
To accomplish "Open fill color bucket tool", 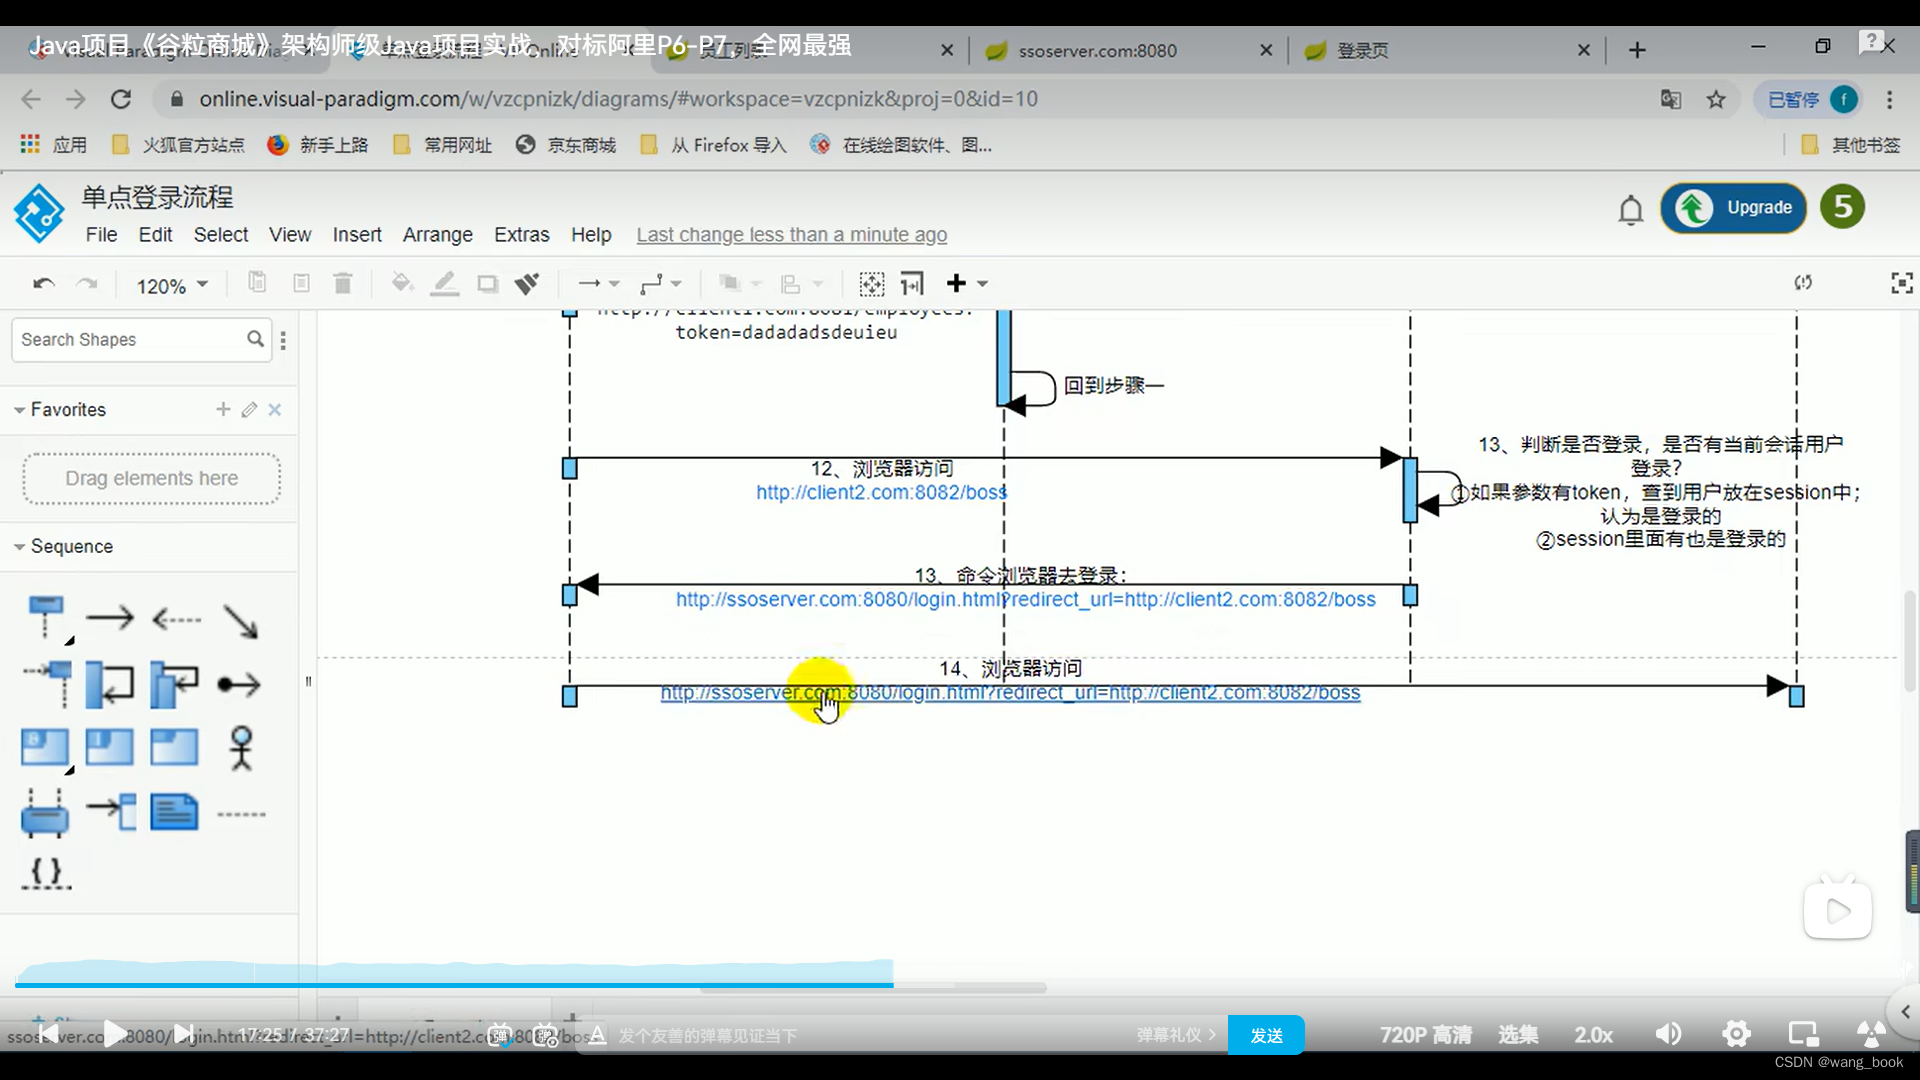I will tap(402, 284).
